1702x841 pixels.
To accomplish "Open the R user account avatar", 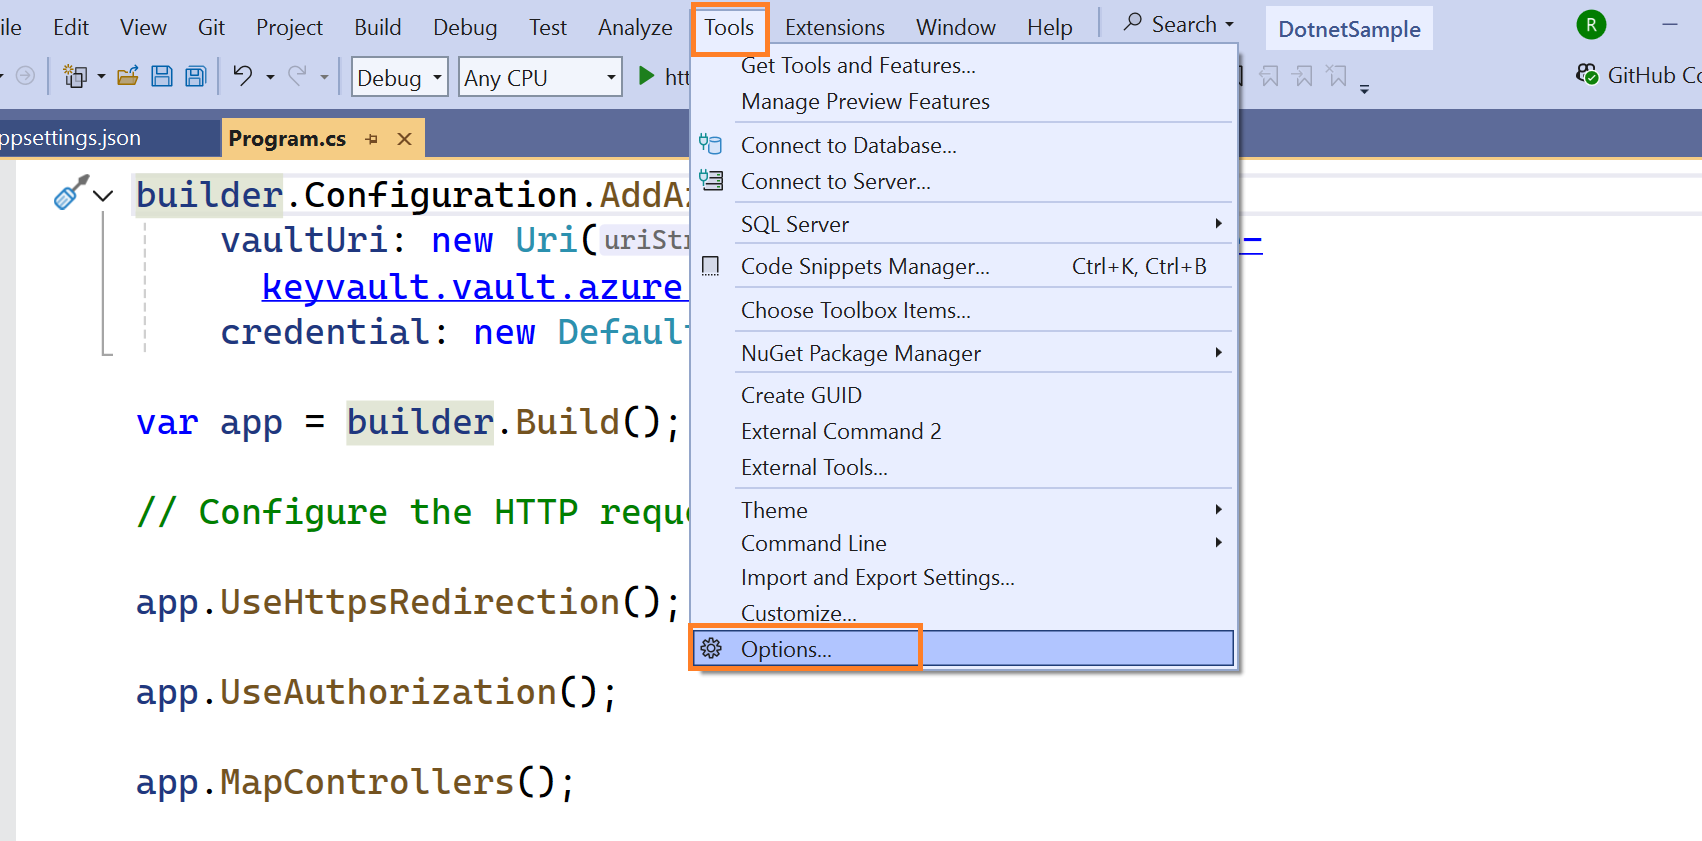I will (1591, 25).
